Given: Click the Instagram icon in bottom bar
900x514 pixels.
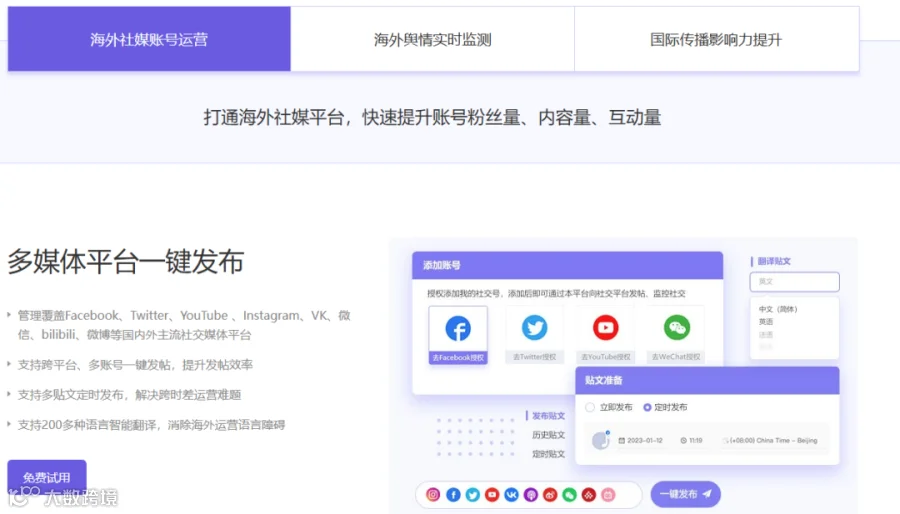Looking at the screenshot, I should (x=433, y=494).
